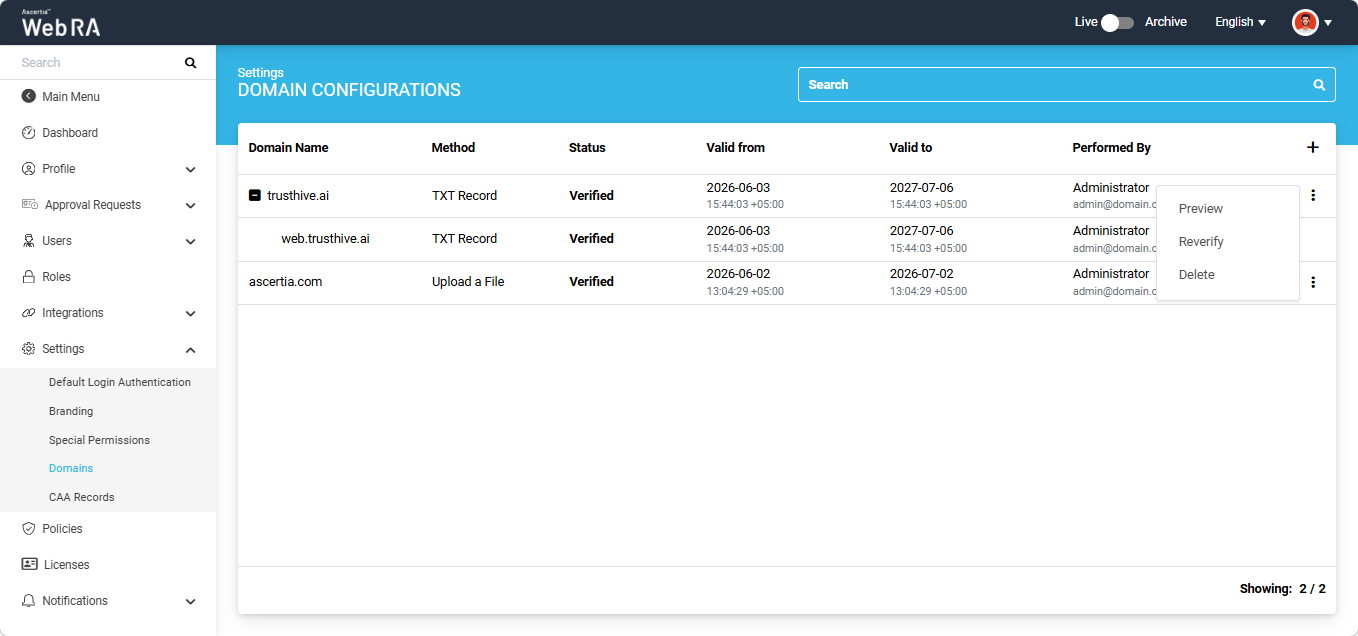Click the Status column header
This screenshot has width=1358, height=636.
point(587,147)
